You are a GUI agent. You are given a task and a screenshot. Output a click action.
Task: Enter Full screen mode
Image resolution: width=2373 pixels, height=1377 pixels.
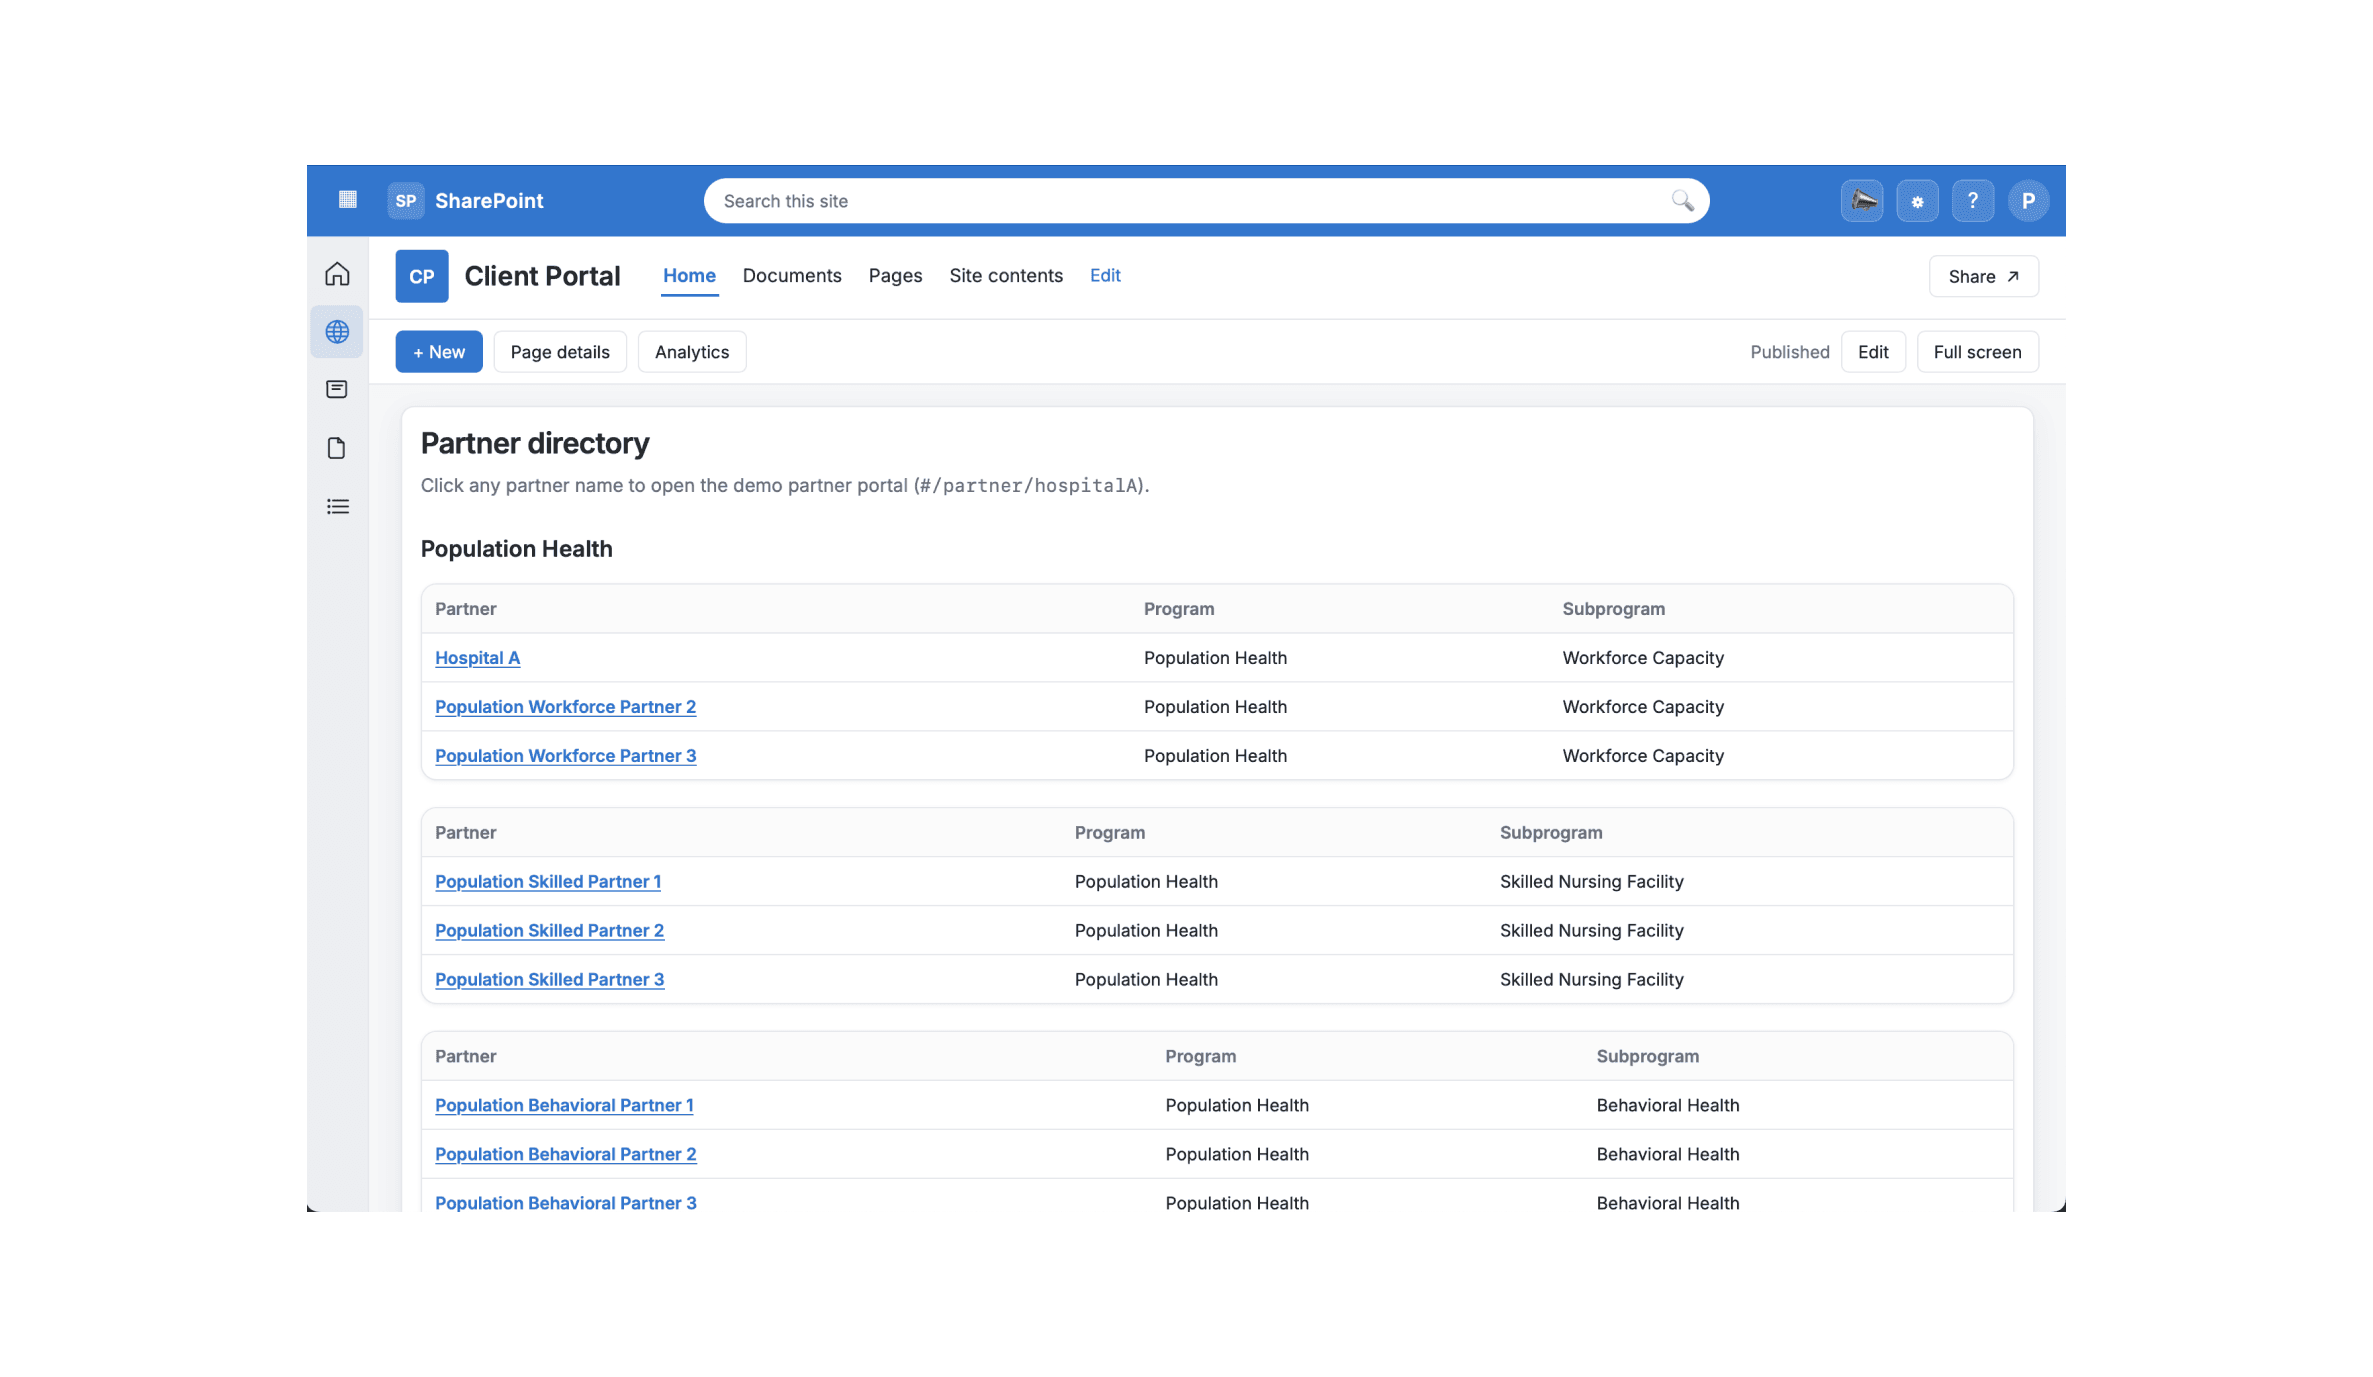[1977, 352]
